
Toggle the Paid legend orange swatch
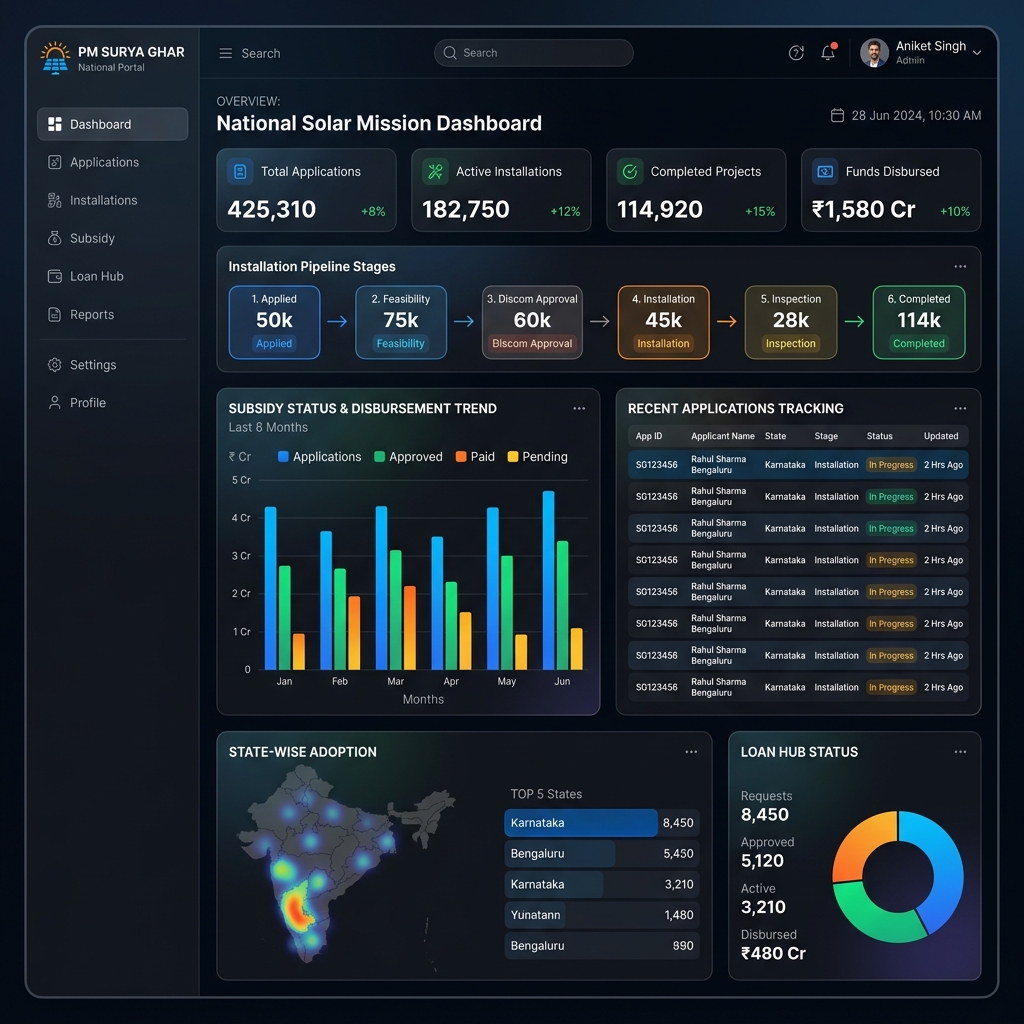click(461, 456)
